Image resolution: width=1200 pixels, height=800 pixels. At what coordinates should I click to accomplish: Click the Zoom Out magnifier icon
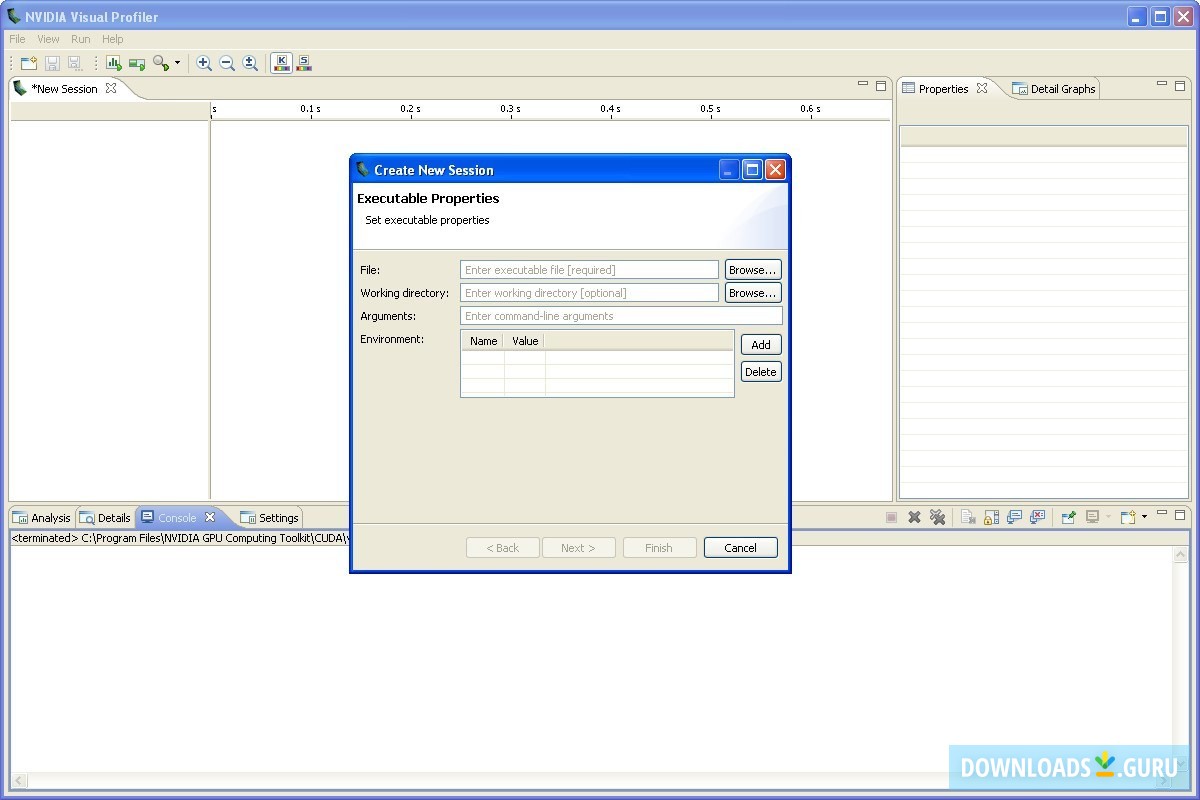point(226,63)
